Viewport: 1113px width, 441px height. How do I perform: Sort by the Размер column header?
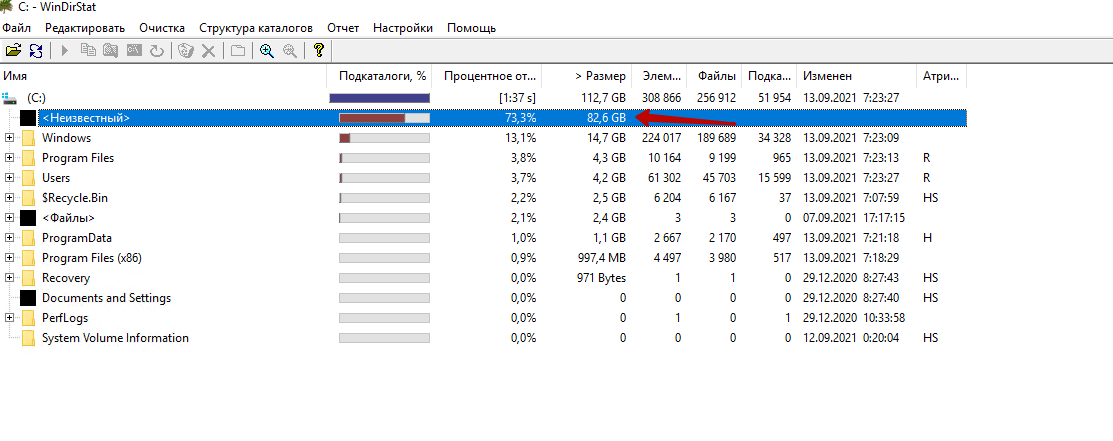click(x=600, y=76)
